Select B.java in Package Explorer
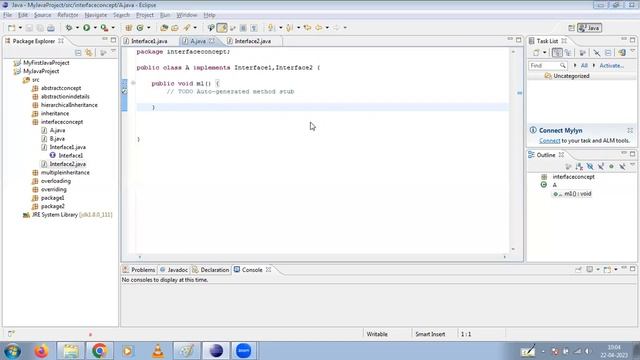 [x=57, y=139]
